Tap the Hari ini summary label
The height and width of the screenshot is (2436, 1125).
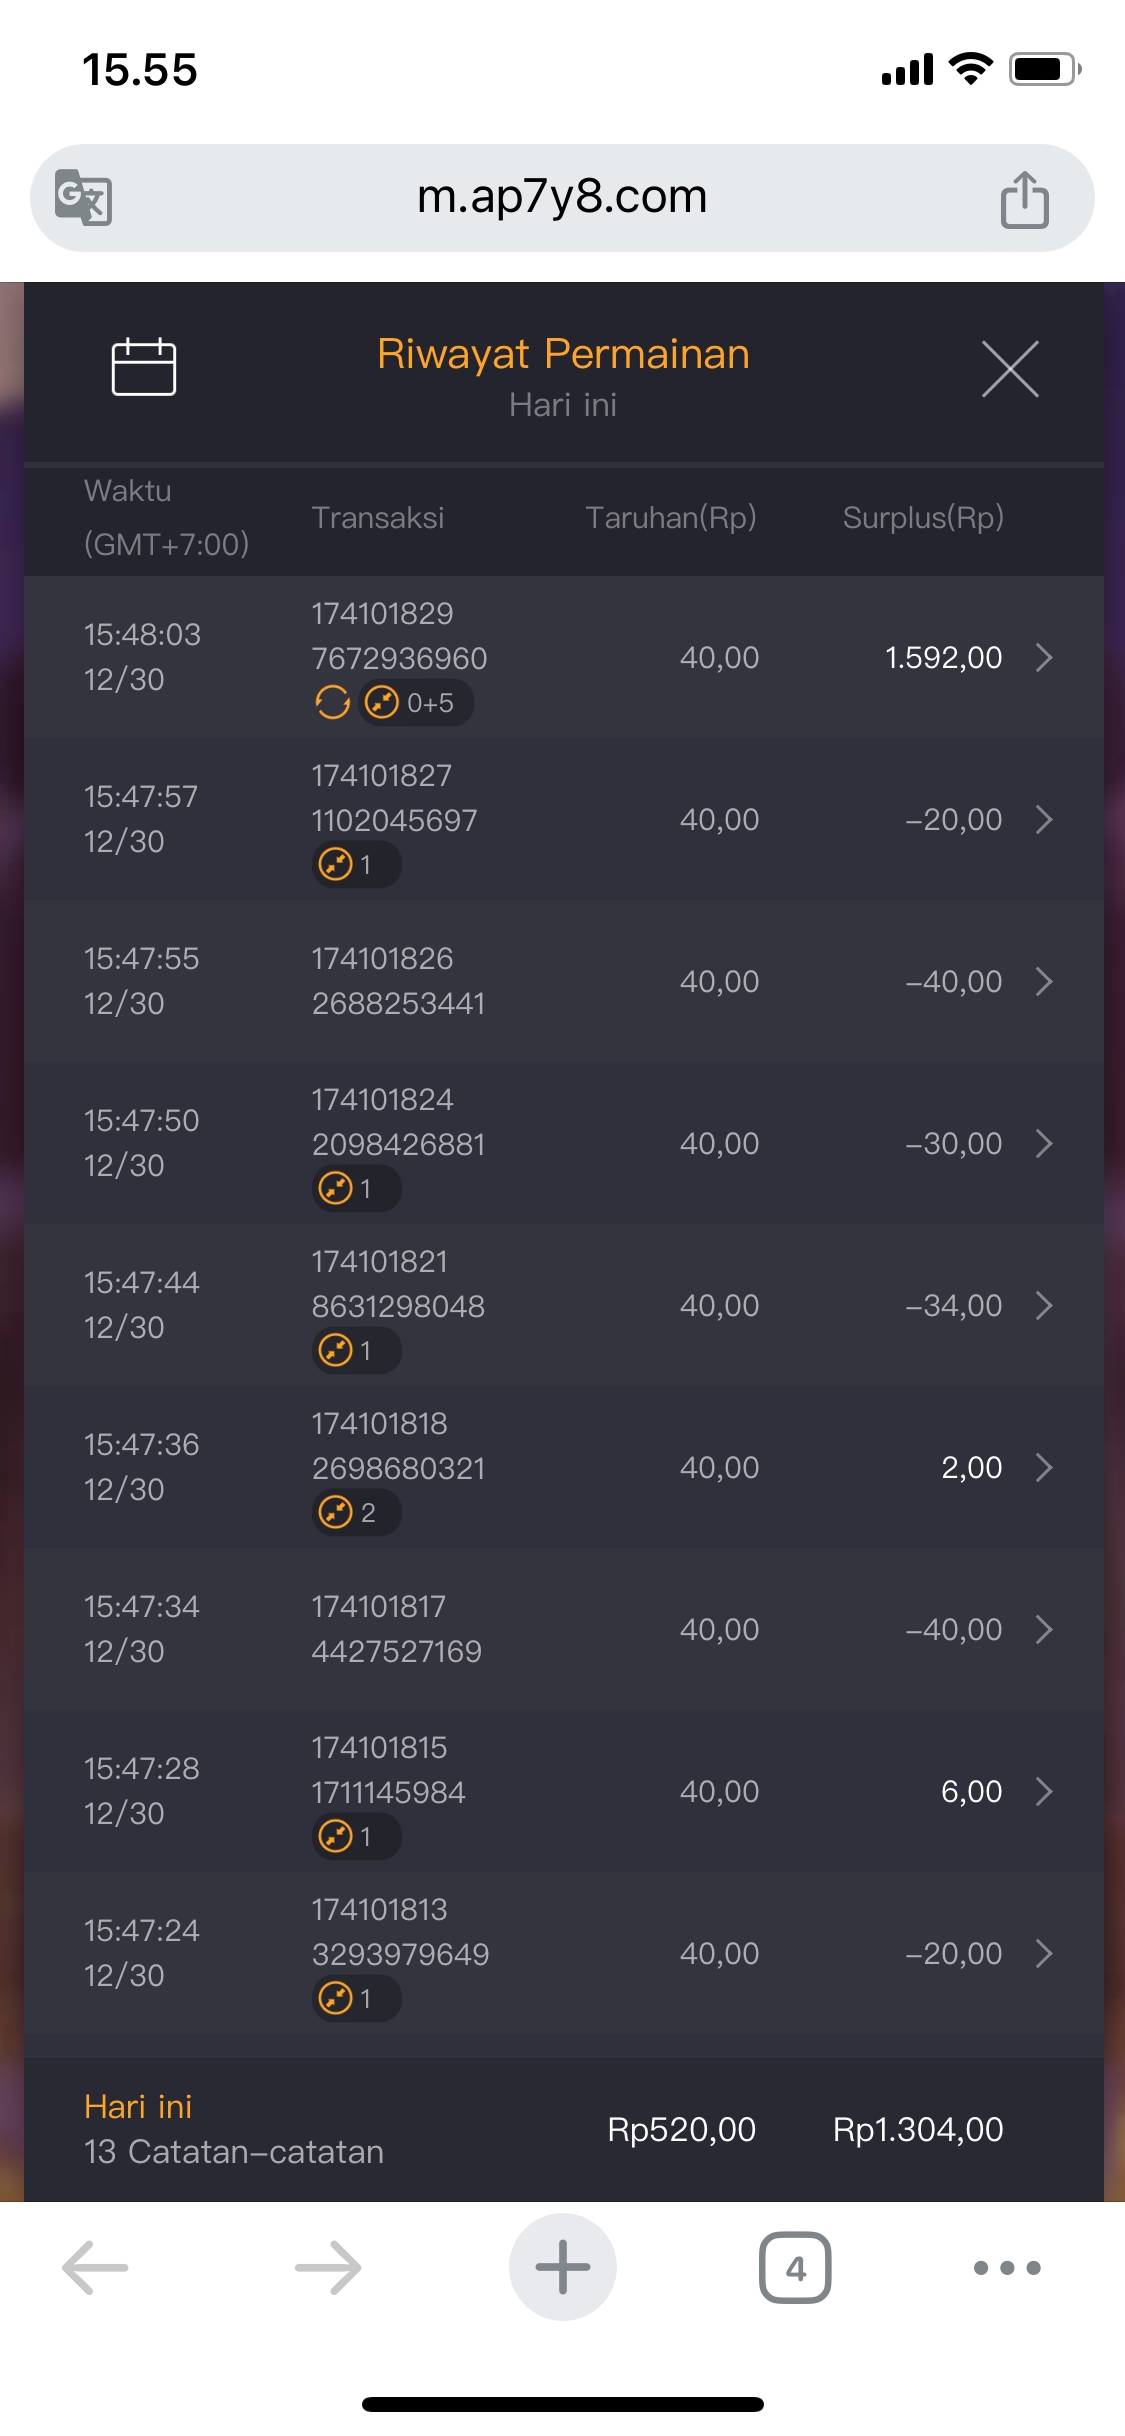138,2107
